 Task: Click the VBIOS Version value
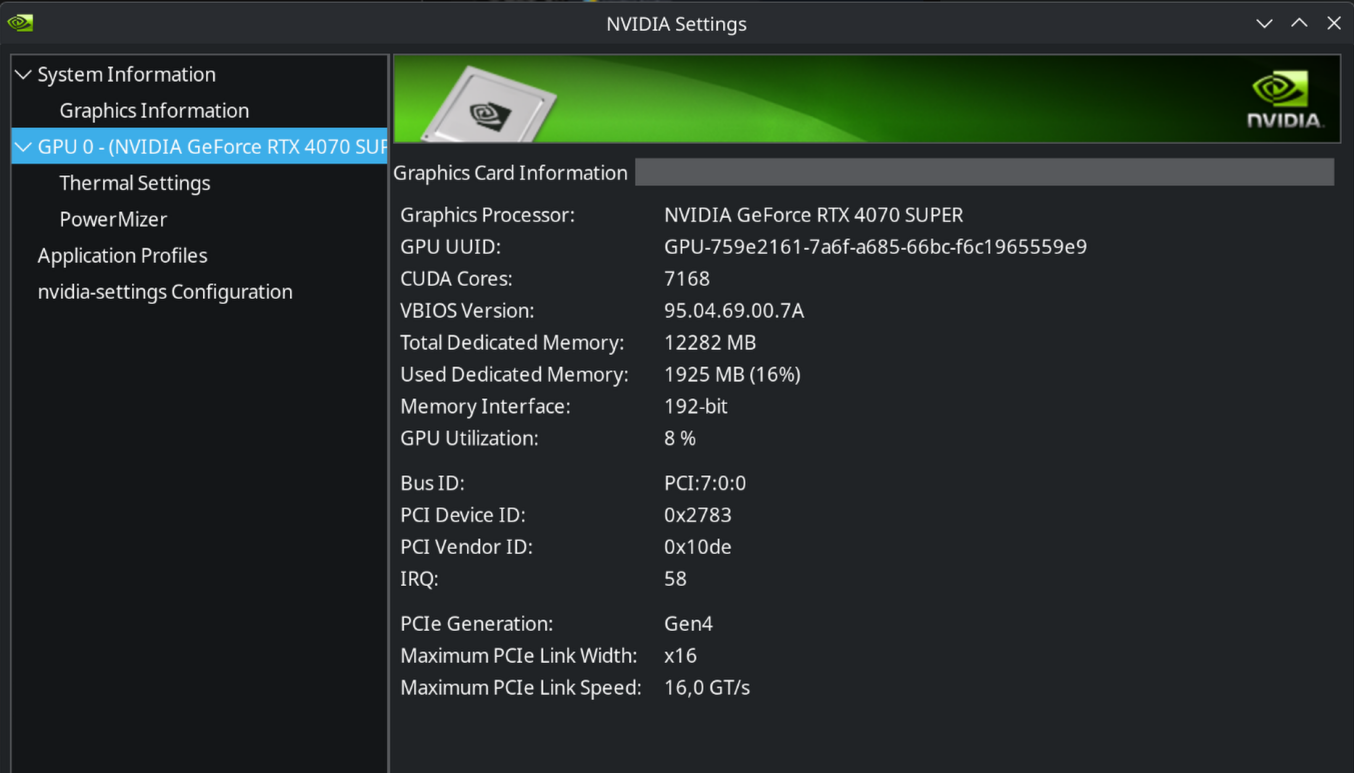[x=734, y=311]
